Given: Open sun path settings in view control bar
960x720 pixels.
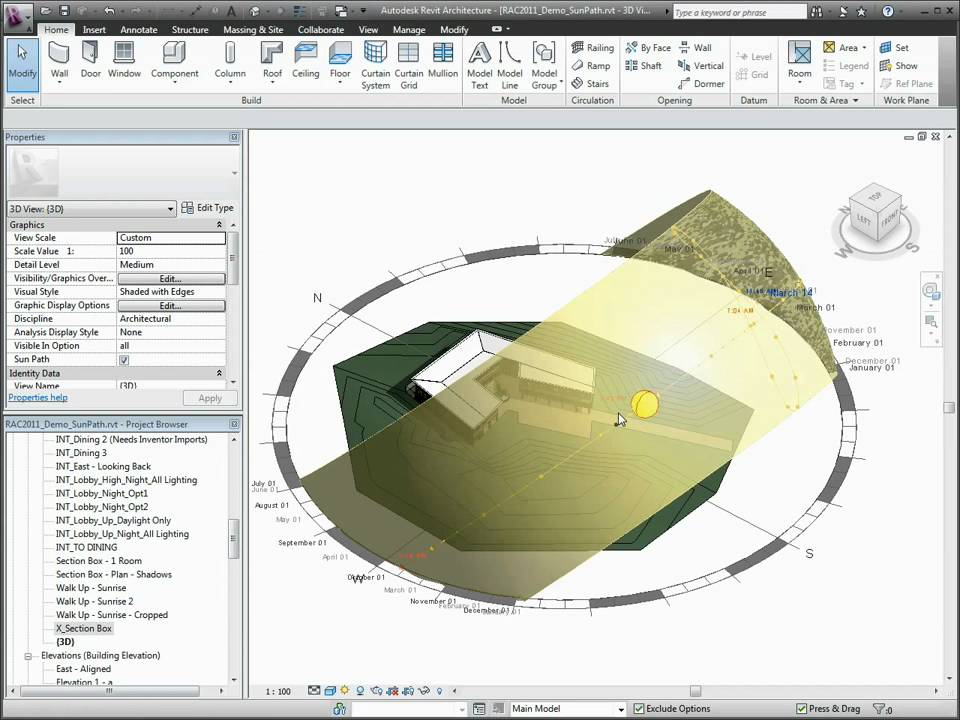Looking at the screenshot, I should 345,691.
